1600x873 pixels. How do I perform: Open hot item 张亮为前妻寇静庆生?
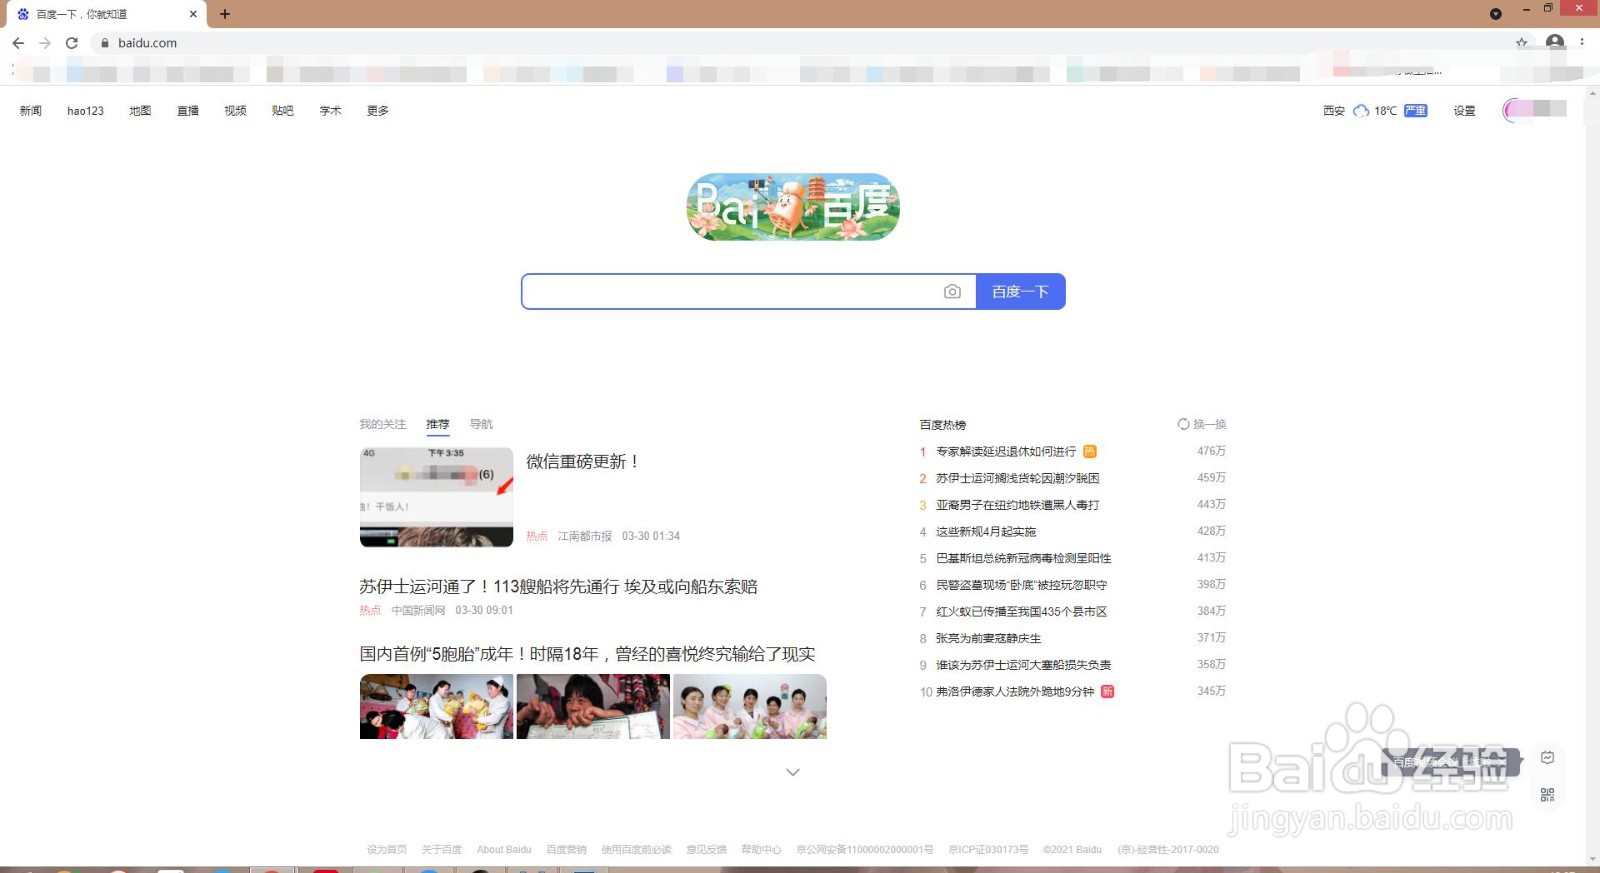[x=988, y=638]
